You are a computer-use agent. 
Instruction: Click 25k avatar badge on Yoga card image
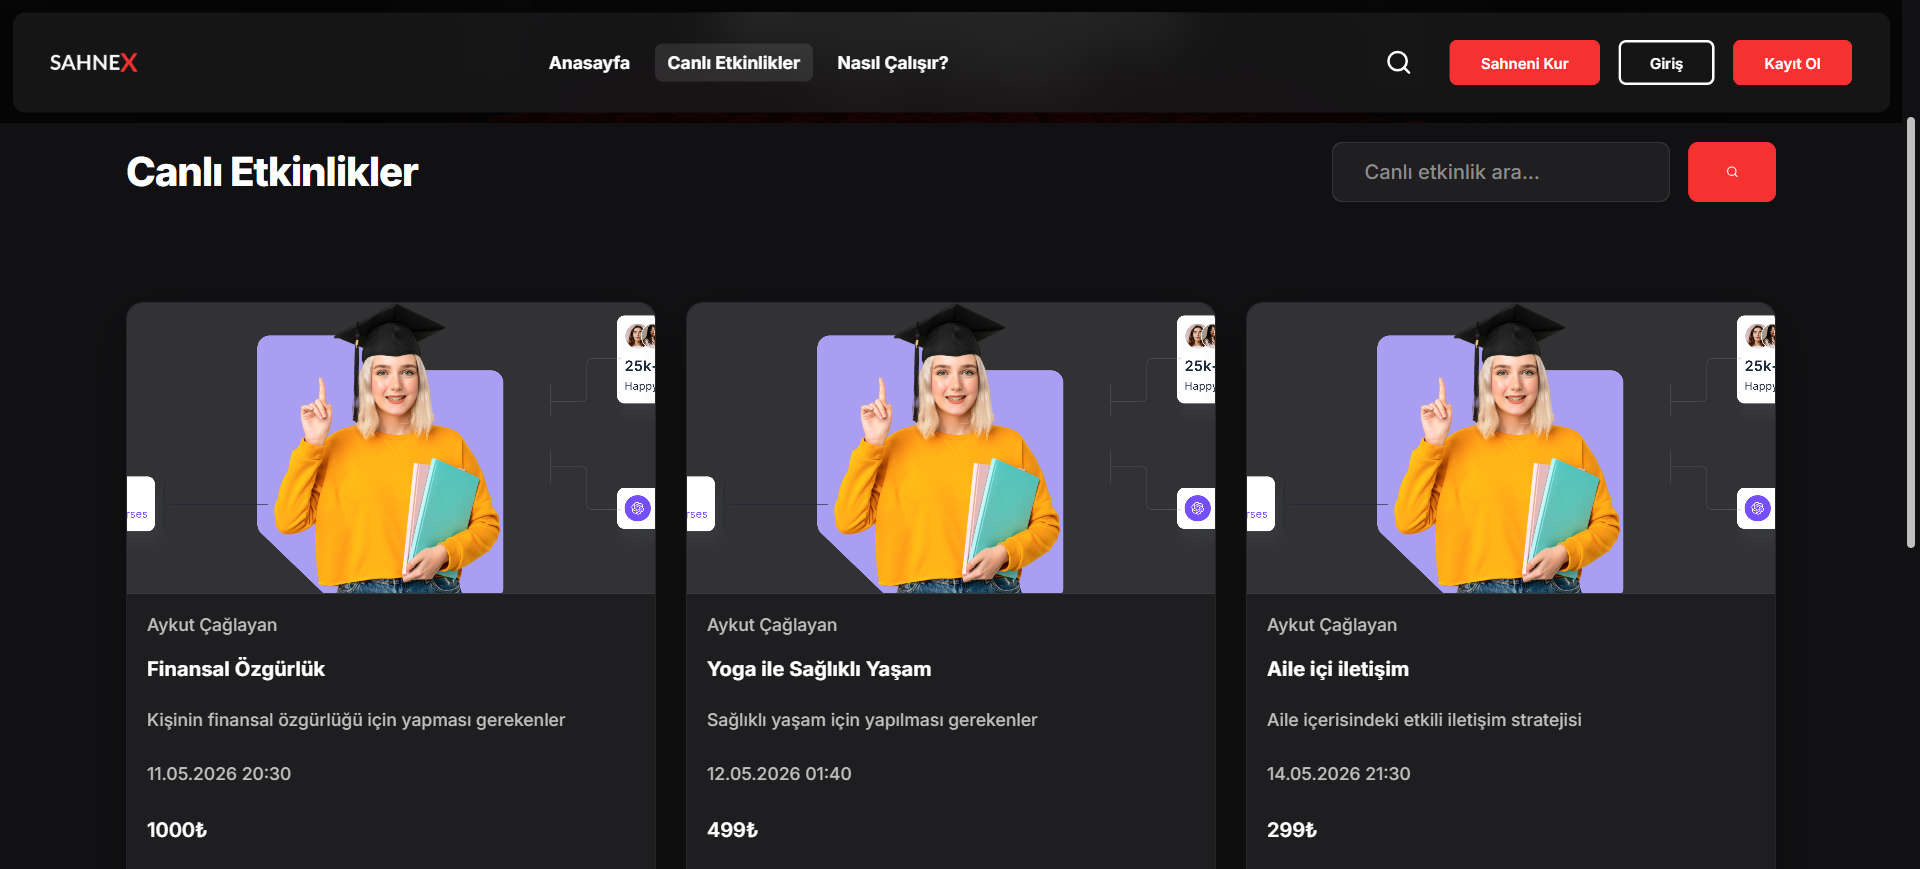(x=1196, y=359)
